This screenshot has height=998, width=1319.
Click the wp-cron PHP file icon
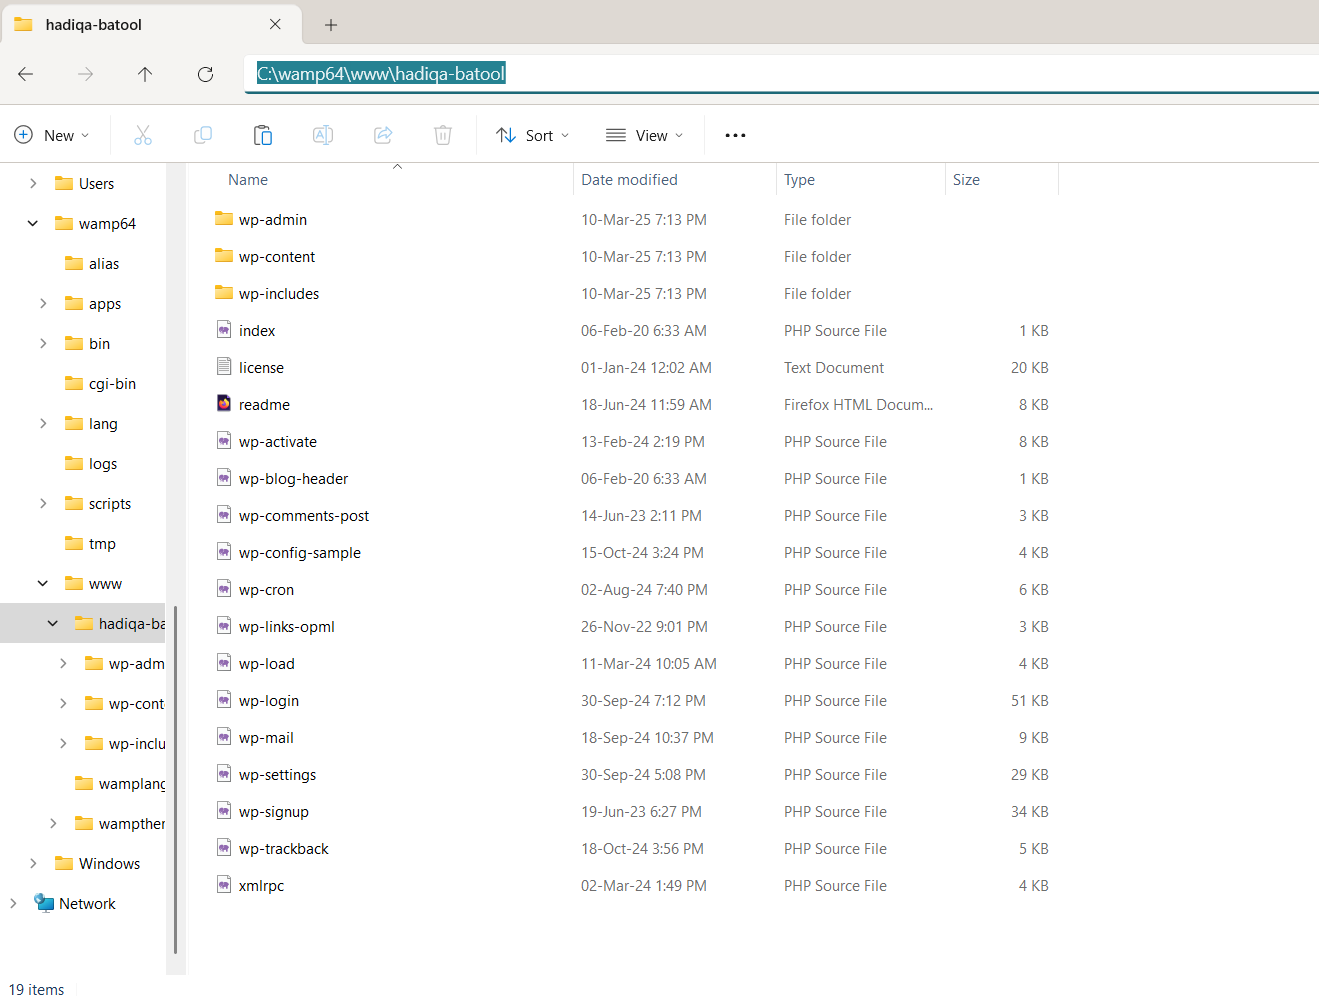tap(224, 589)
